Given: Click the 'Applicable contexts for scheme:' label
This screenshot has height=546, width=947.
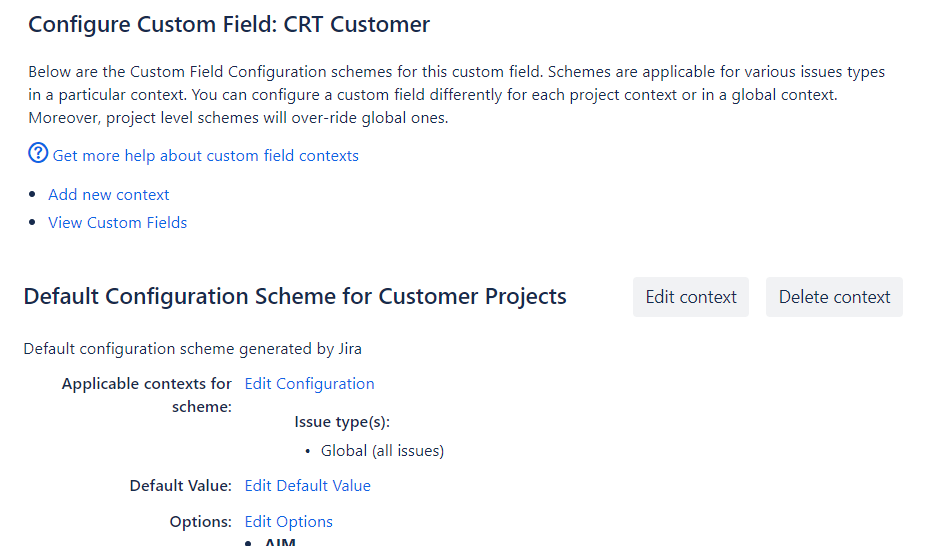Looking at the screenshot, I should click(147, 395).
